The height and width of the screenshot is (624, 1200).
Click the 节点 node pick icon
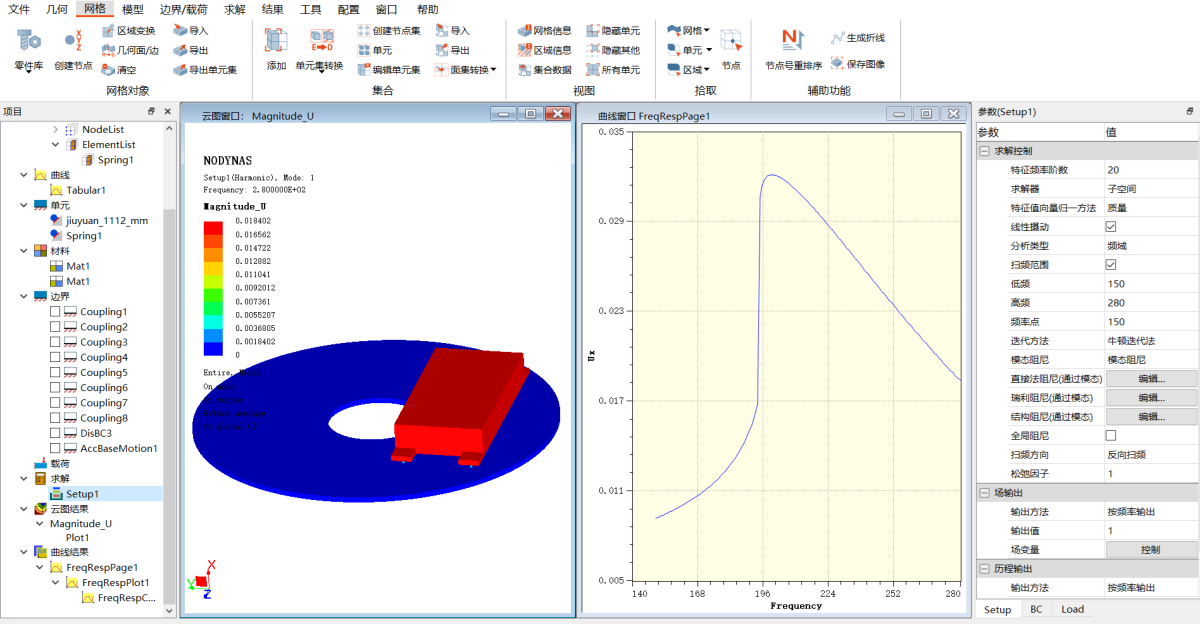pyautogui.click(x=731, y=49)
